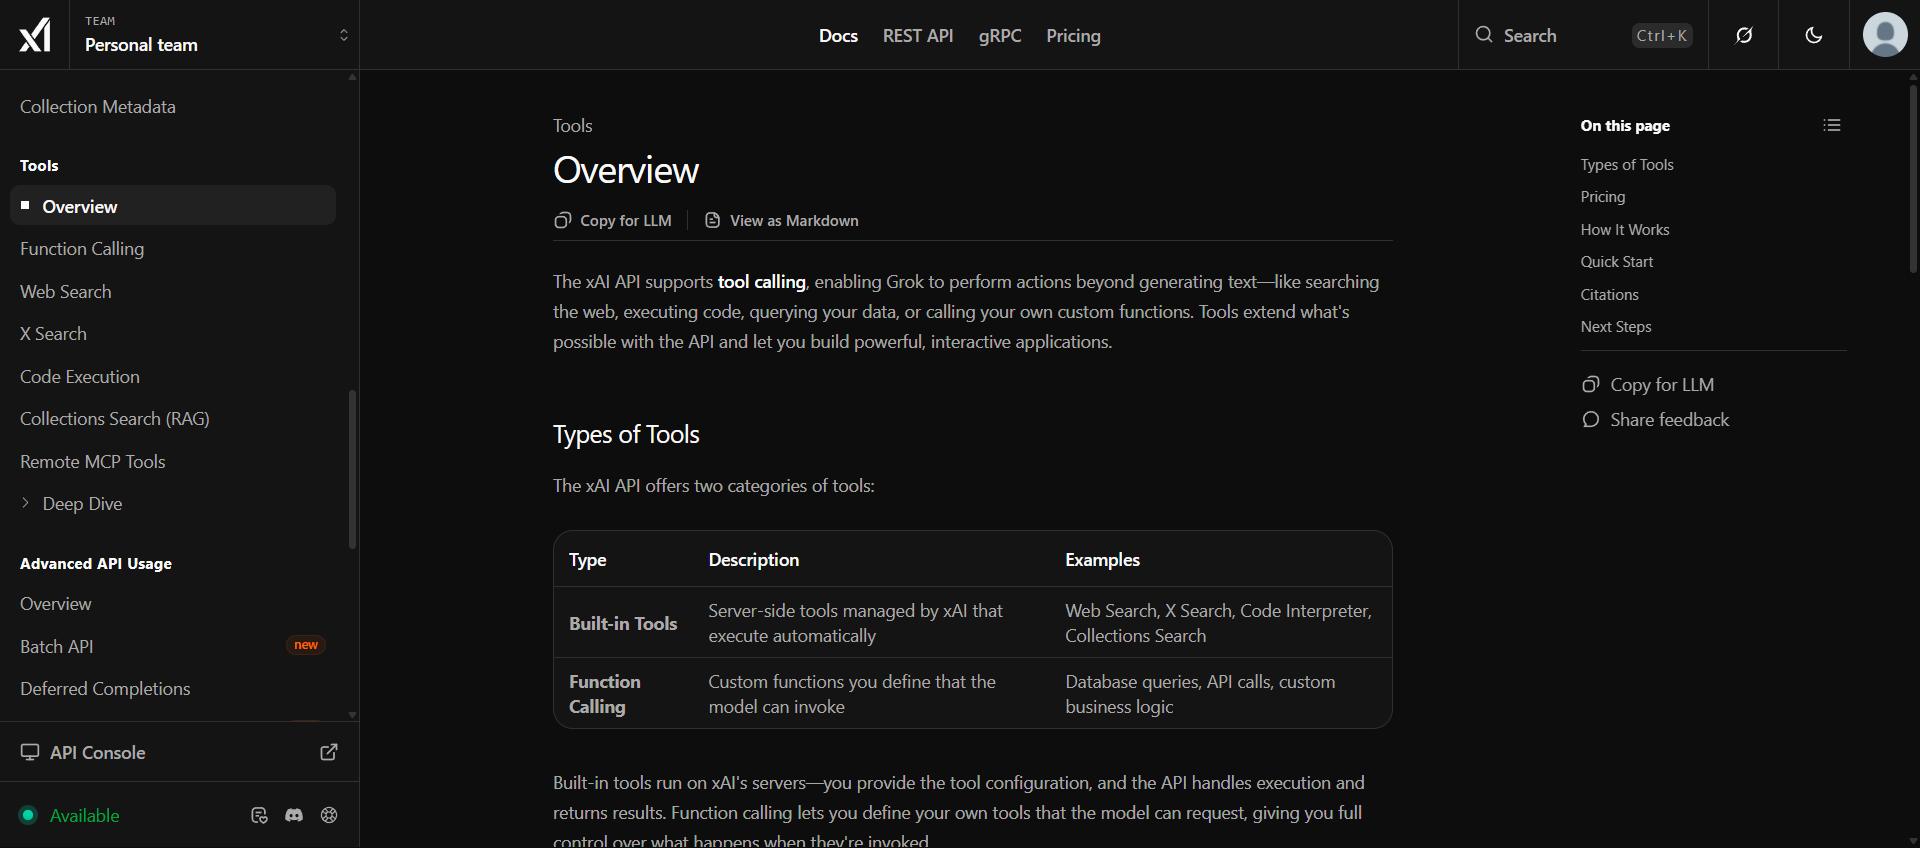Image resolution: width=1920 pixels, height=848 pixels.
Task: Open the Pricing tab in header
Action: [1073, 36]
